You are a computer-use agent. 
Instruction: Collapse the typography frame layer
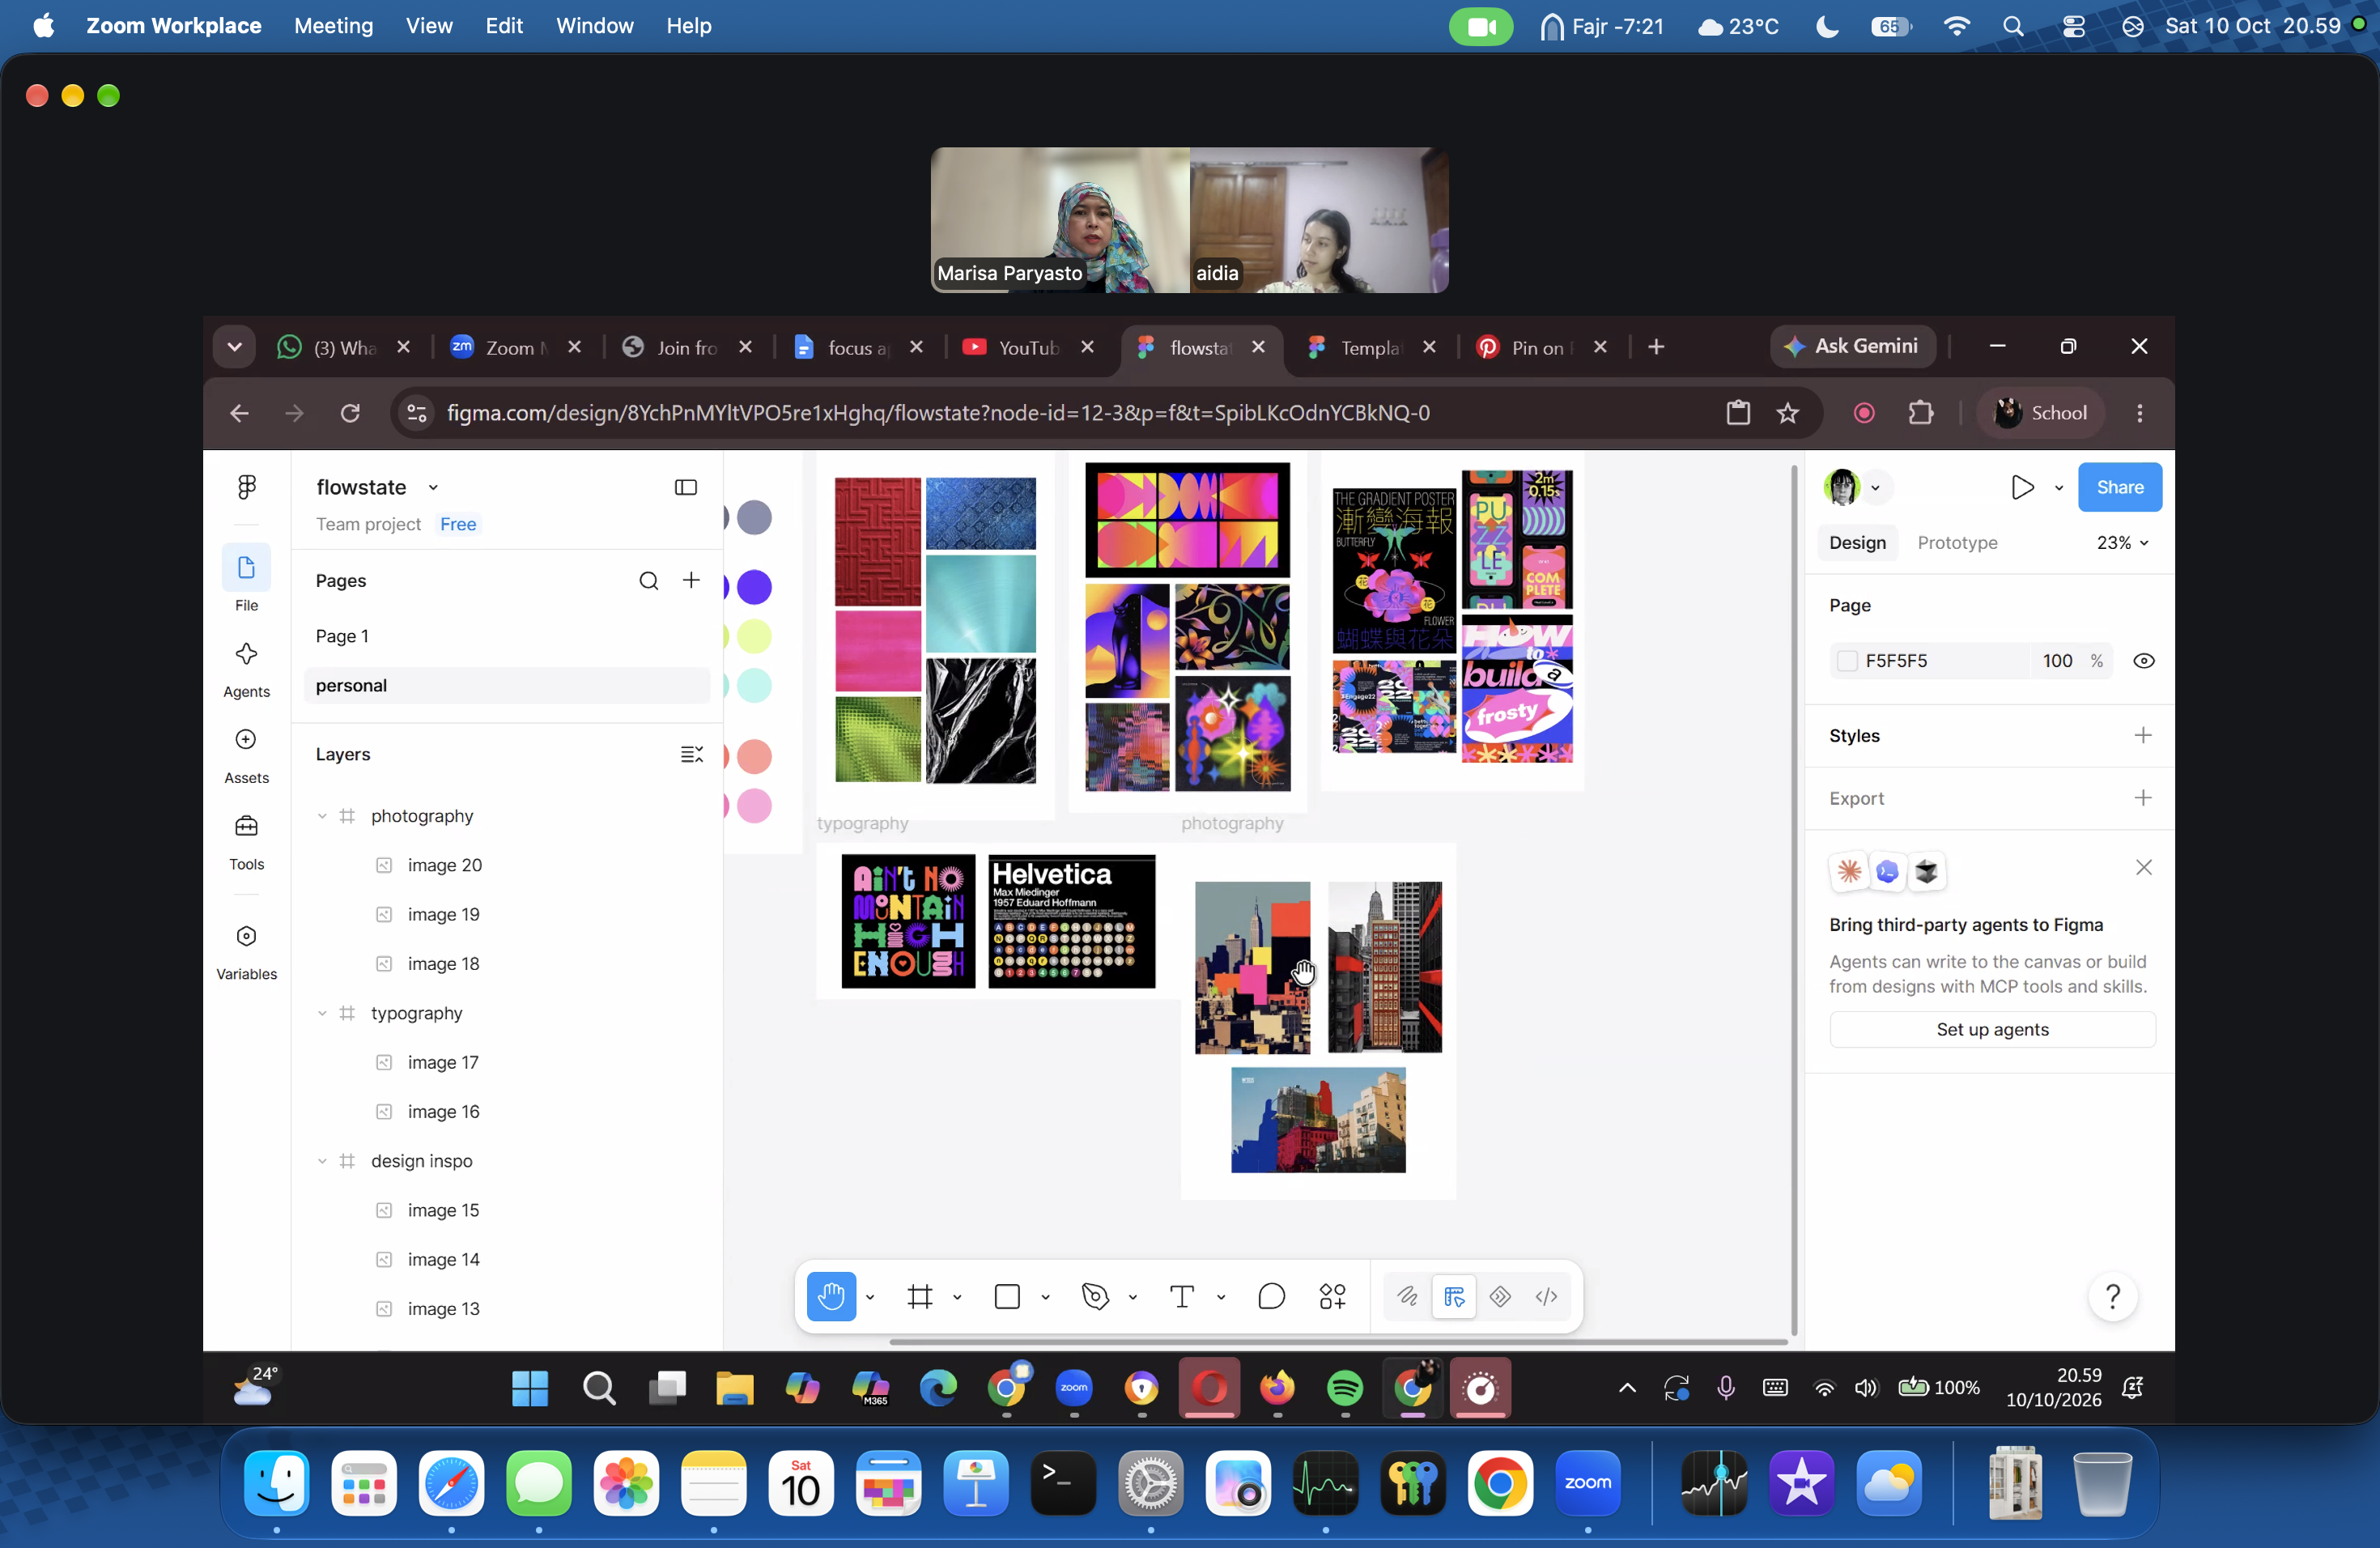pos(322,1013)
